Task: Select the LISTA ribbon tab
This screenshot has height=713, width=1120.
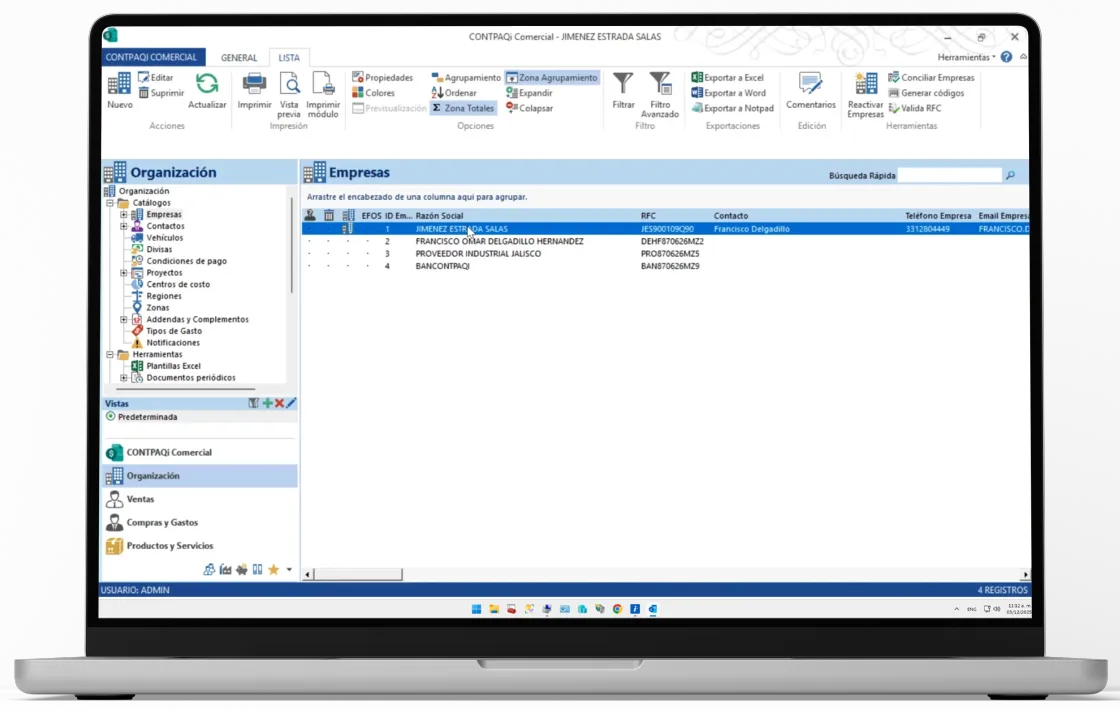Action: click(289, 58)
